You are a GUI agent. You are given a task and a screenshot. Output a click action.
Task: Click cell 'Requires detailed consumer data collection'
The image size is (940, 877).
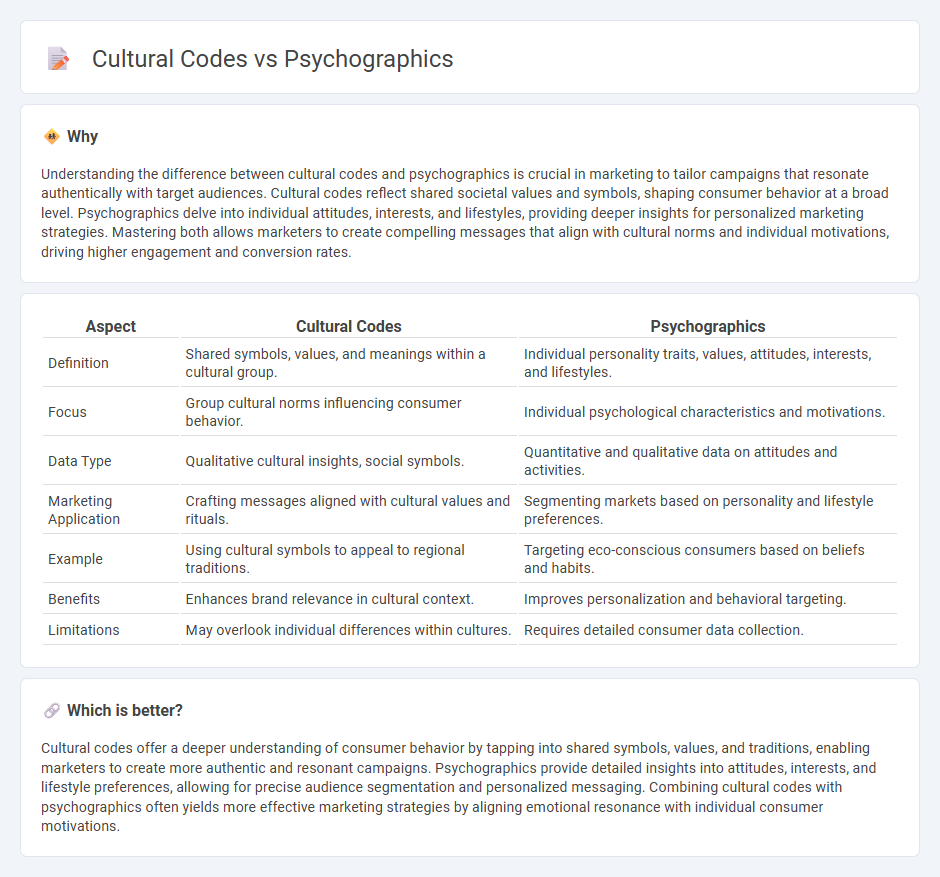[707, 630]
